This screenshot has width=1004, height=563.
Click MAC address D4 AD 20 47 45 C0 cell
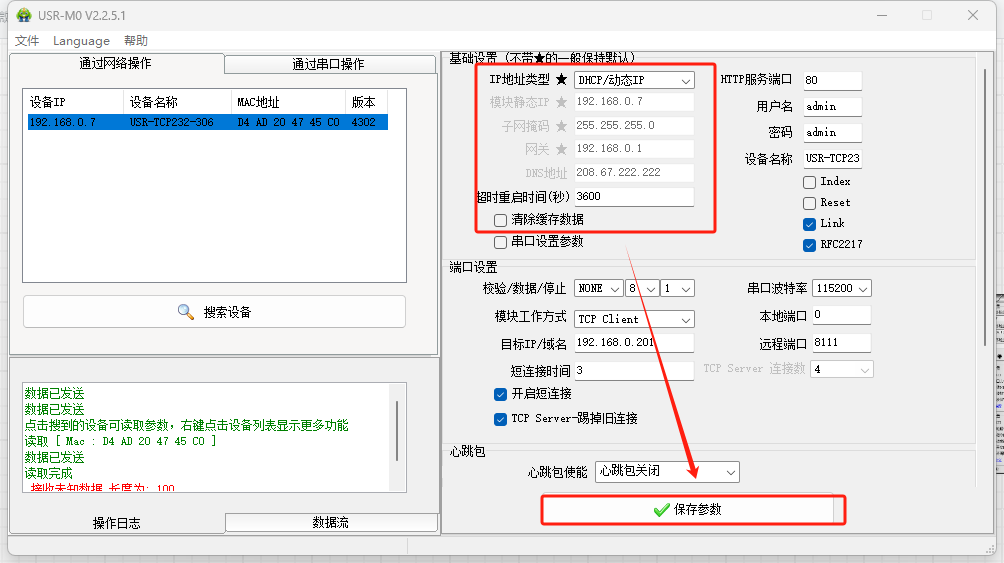point(289,122)
